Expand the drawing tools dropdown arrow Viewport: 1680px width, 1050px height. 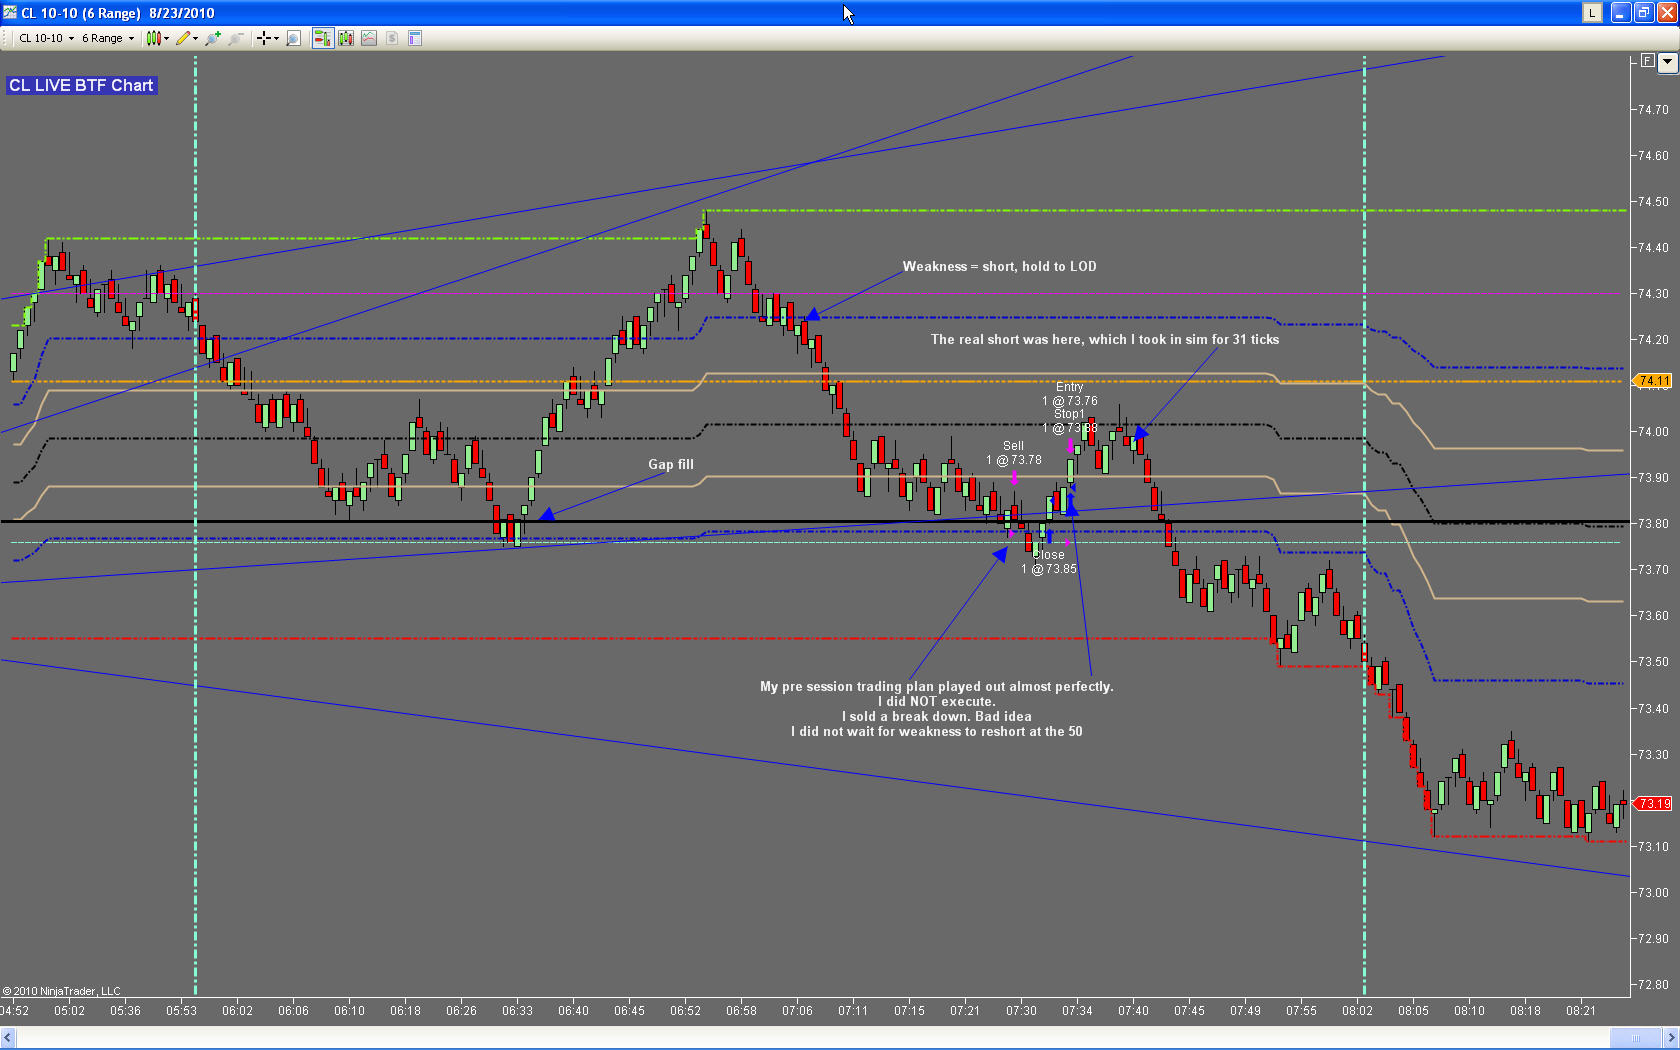[195, 38]
